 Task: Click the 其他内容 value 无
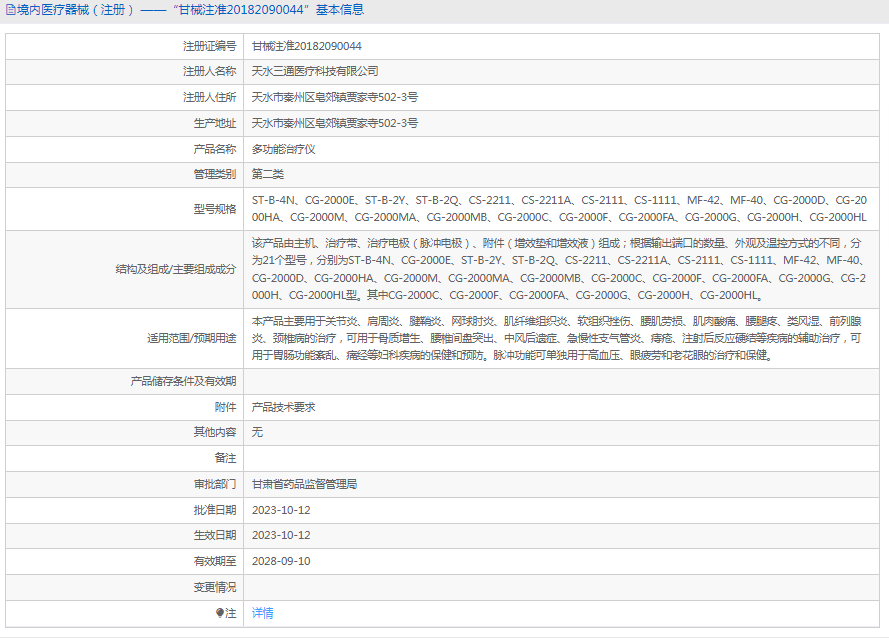(x=257, y=432)
